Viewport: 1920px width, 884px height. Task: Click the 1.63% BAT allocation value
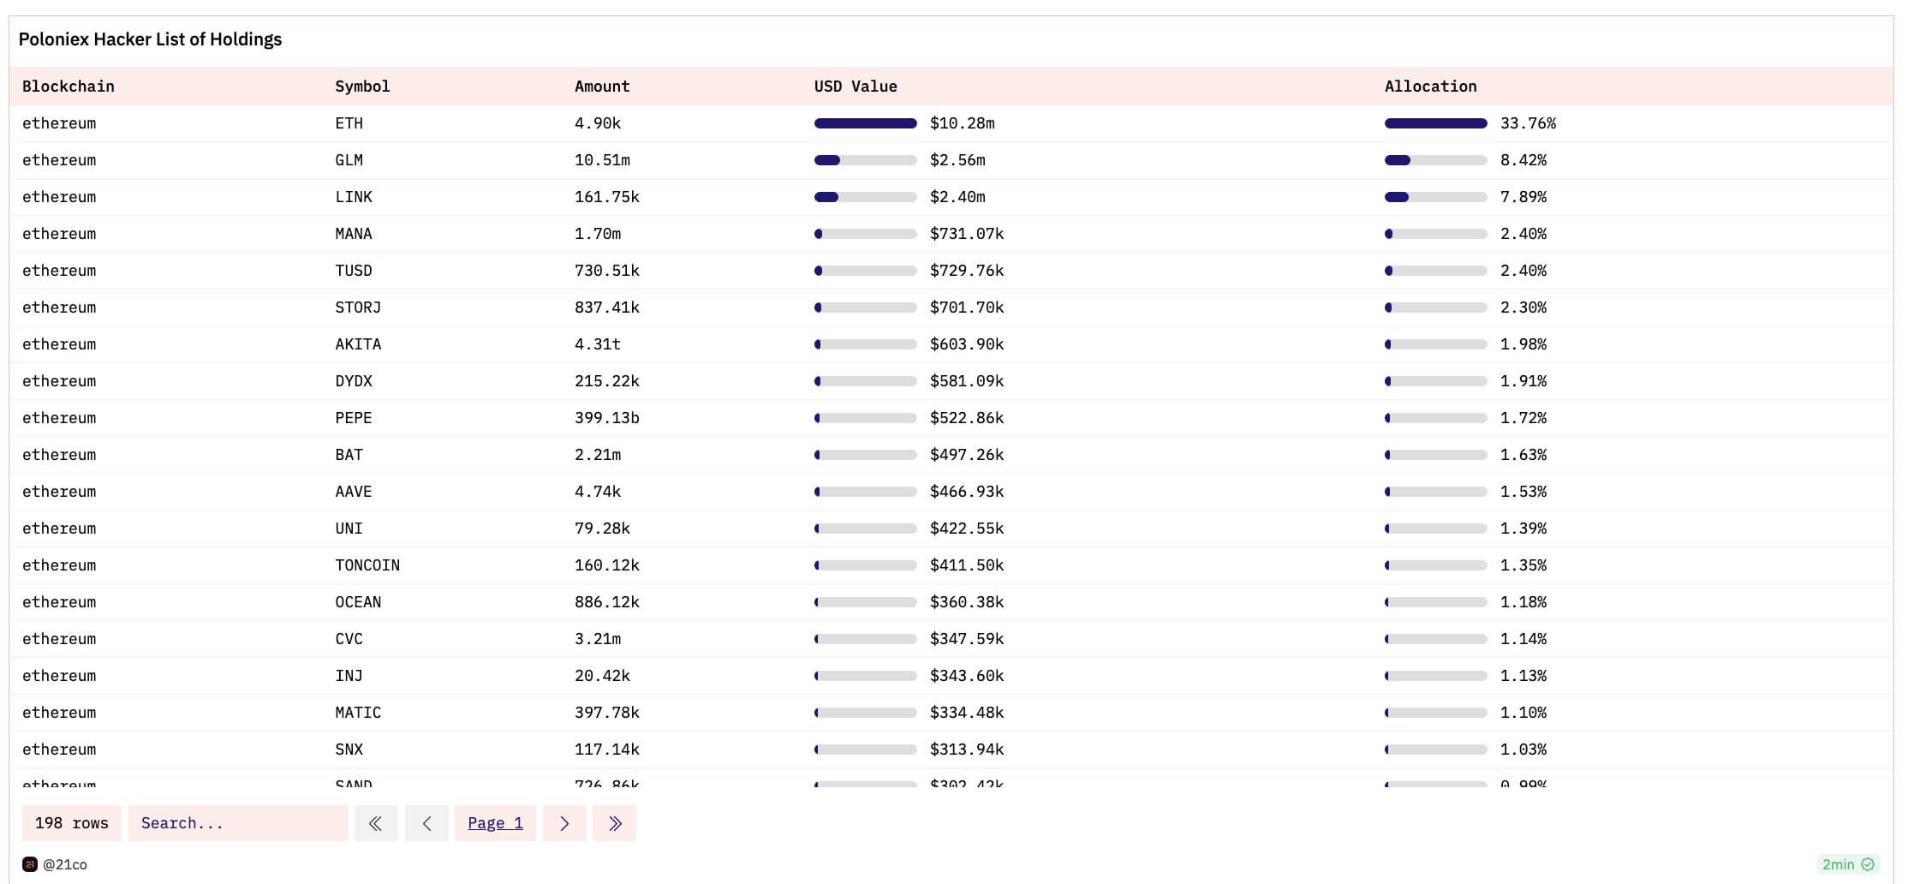click(x=1523, y=455)
